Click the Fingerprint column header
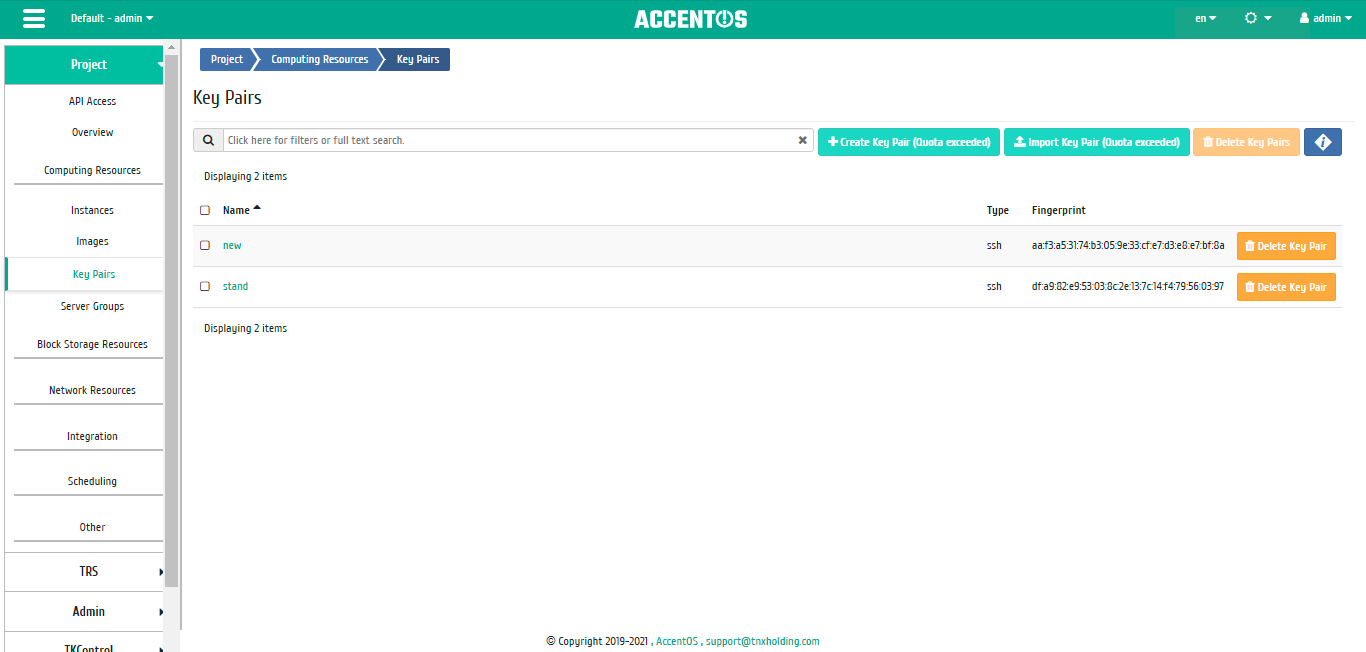Screen dimensions: 1366x652 [1058, 210]
